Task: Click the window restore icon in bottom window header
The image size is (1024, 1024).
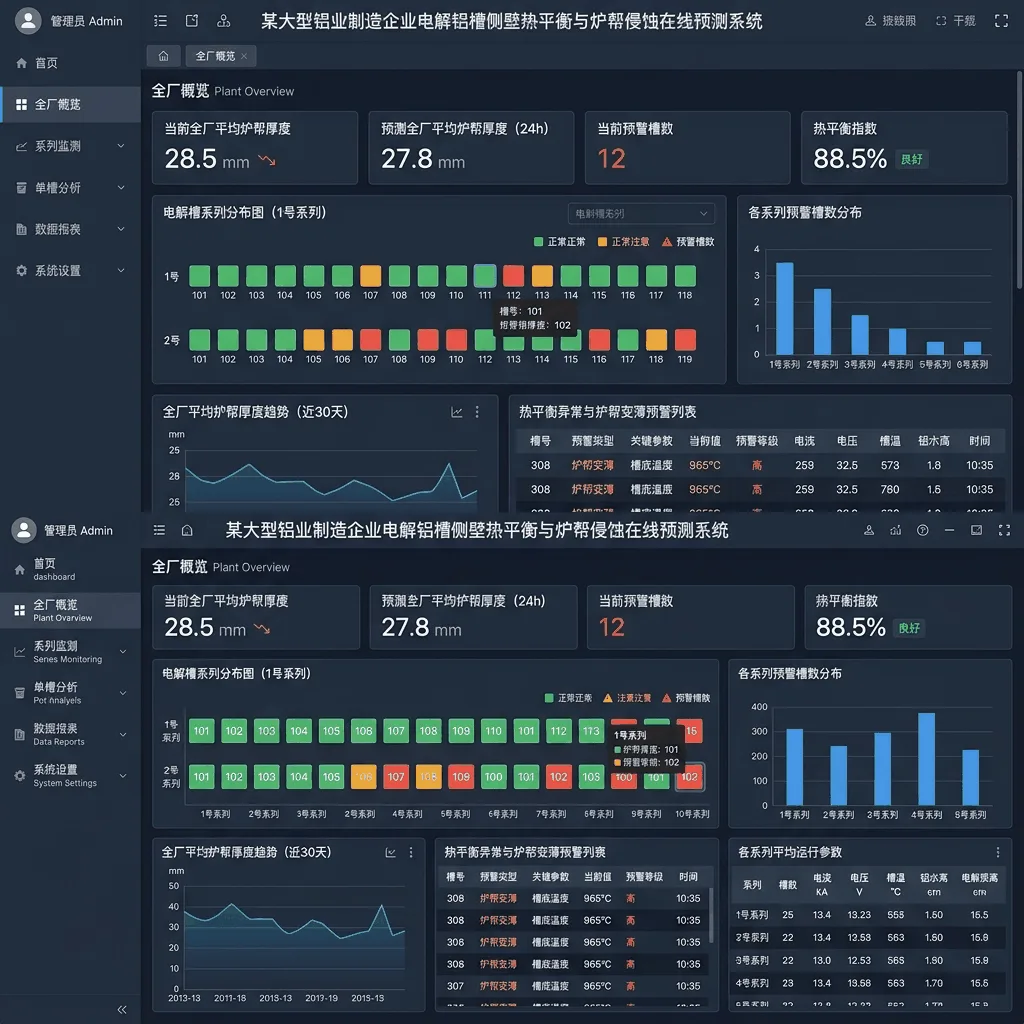Action: [x=976, y=530]
